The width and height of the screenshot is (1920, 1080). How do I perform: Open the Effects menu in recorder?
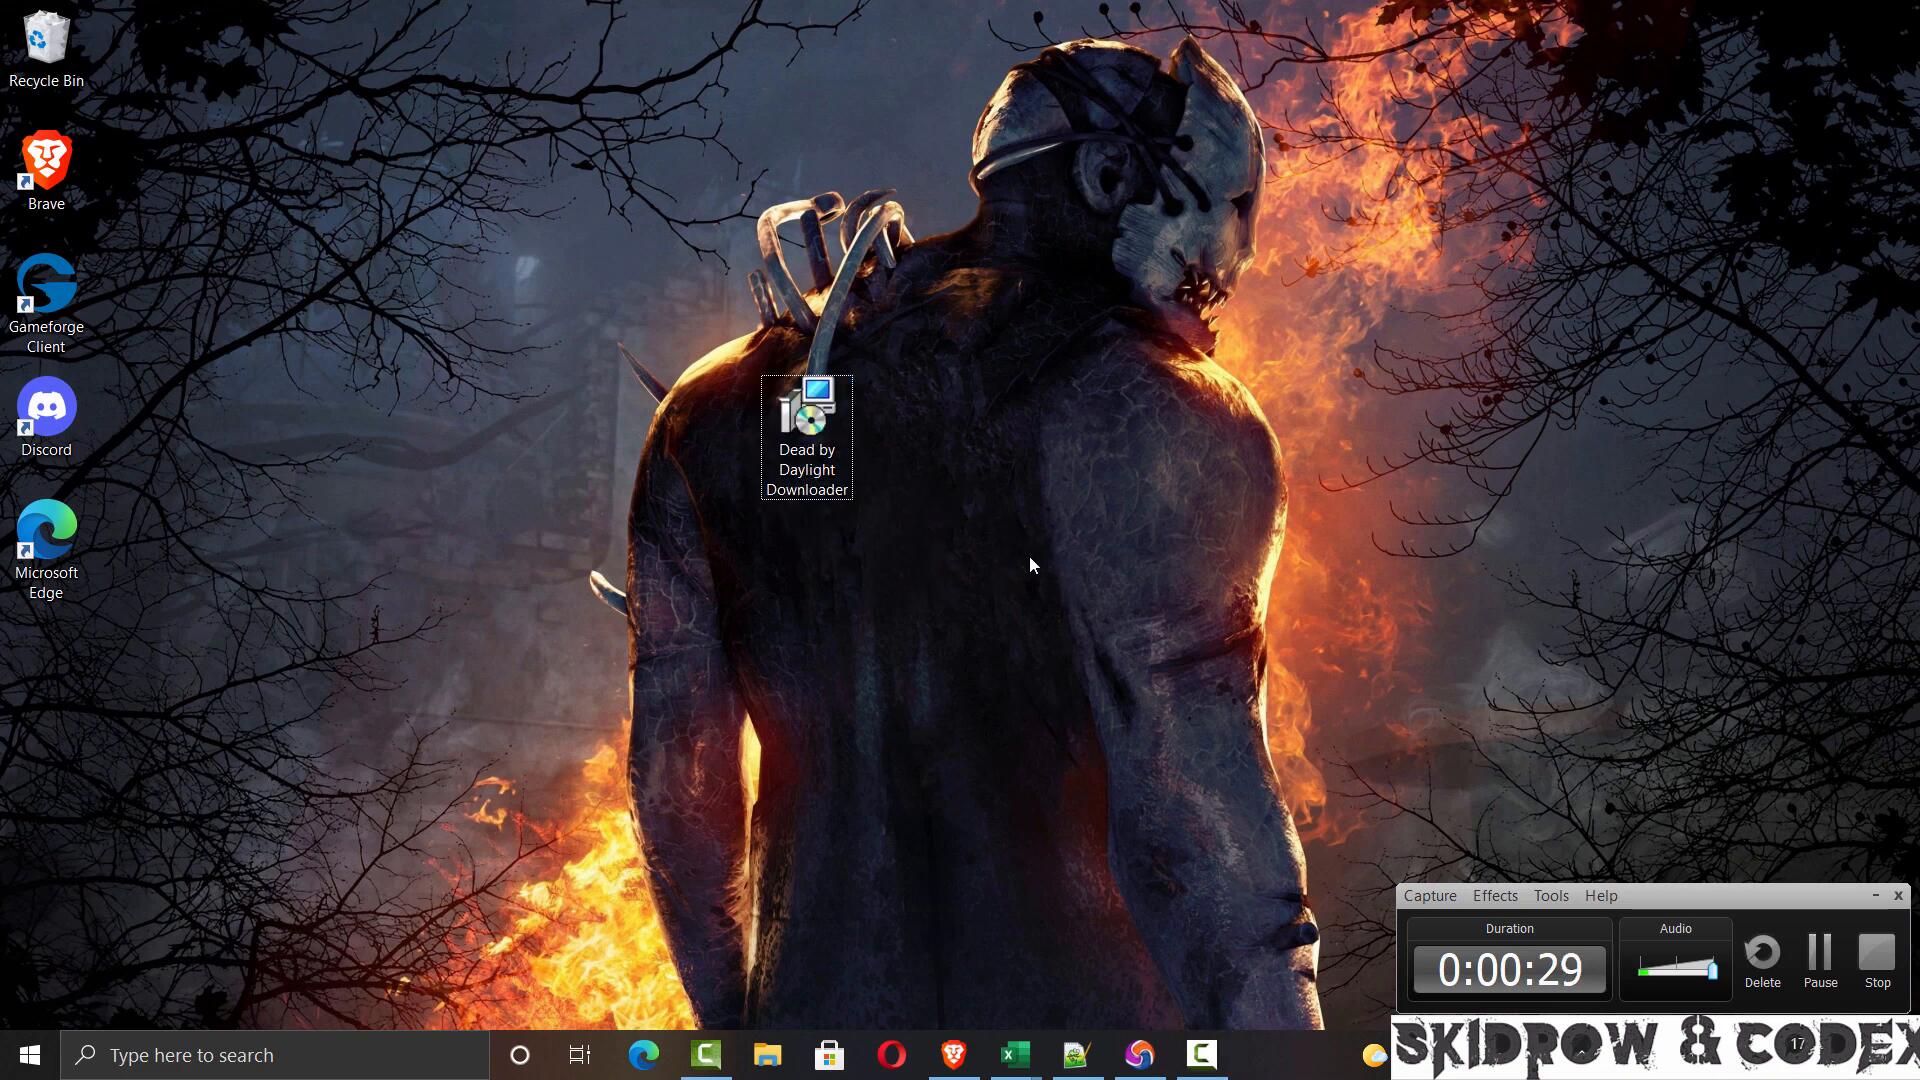tap(1494, 896)
